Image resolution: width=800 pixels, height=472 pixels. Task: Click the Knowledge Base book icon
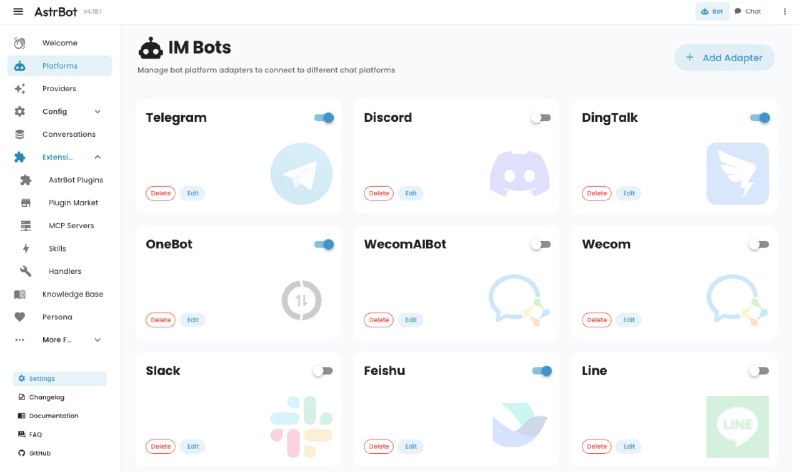point(19,294)
